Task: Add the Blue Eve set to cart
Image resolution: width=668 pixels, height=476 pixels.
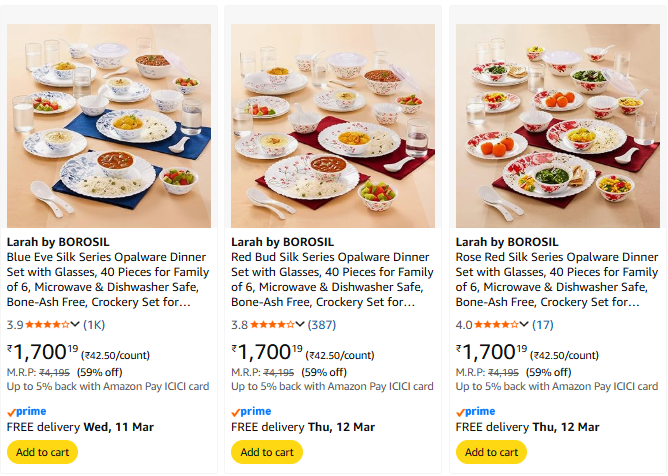Action: coord(43,452)
